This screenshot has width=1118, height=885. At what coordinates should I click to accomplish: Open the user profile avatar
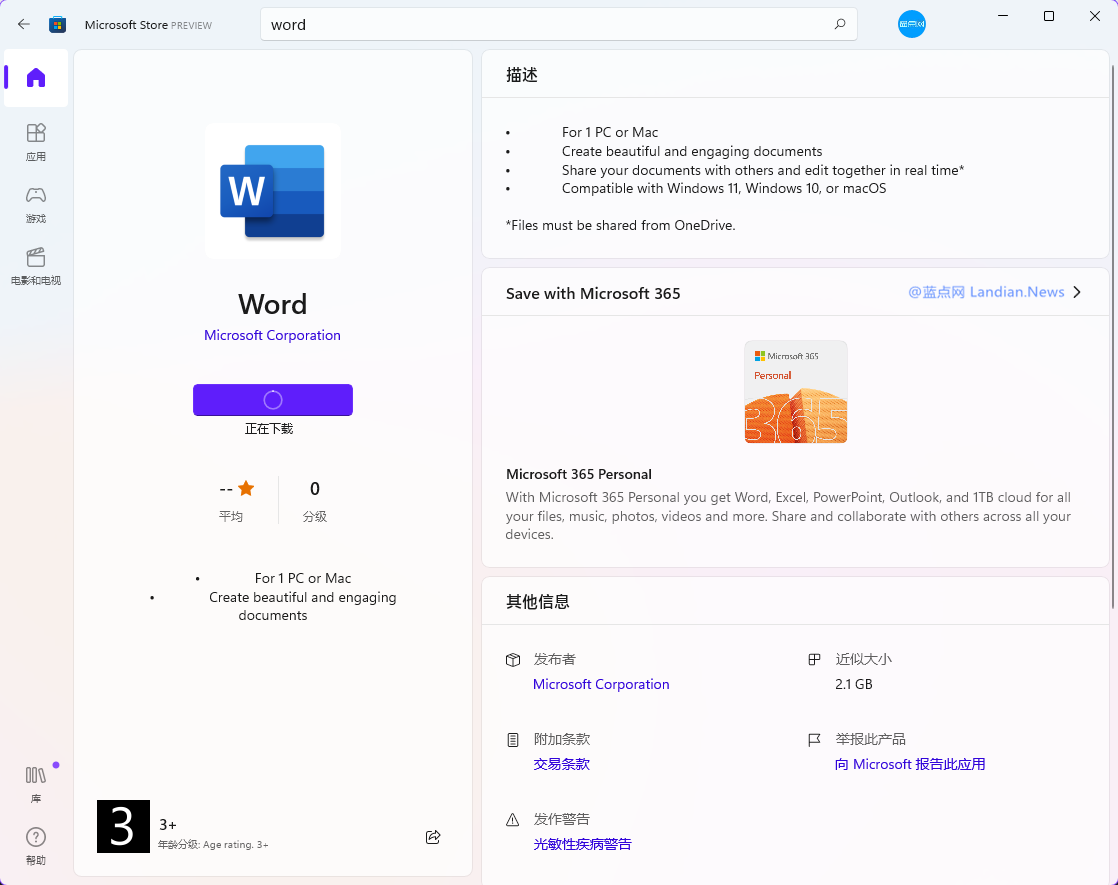click(x=911, y=24)
